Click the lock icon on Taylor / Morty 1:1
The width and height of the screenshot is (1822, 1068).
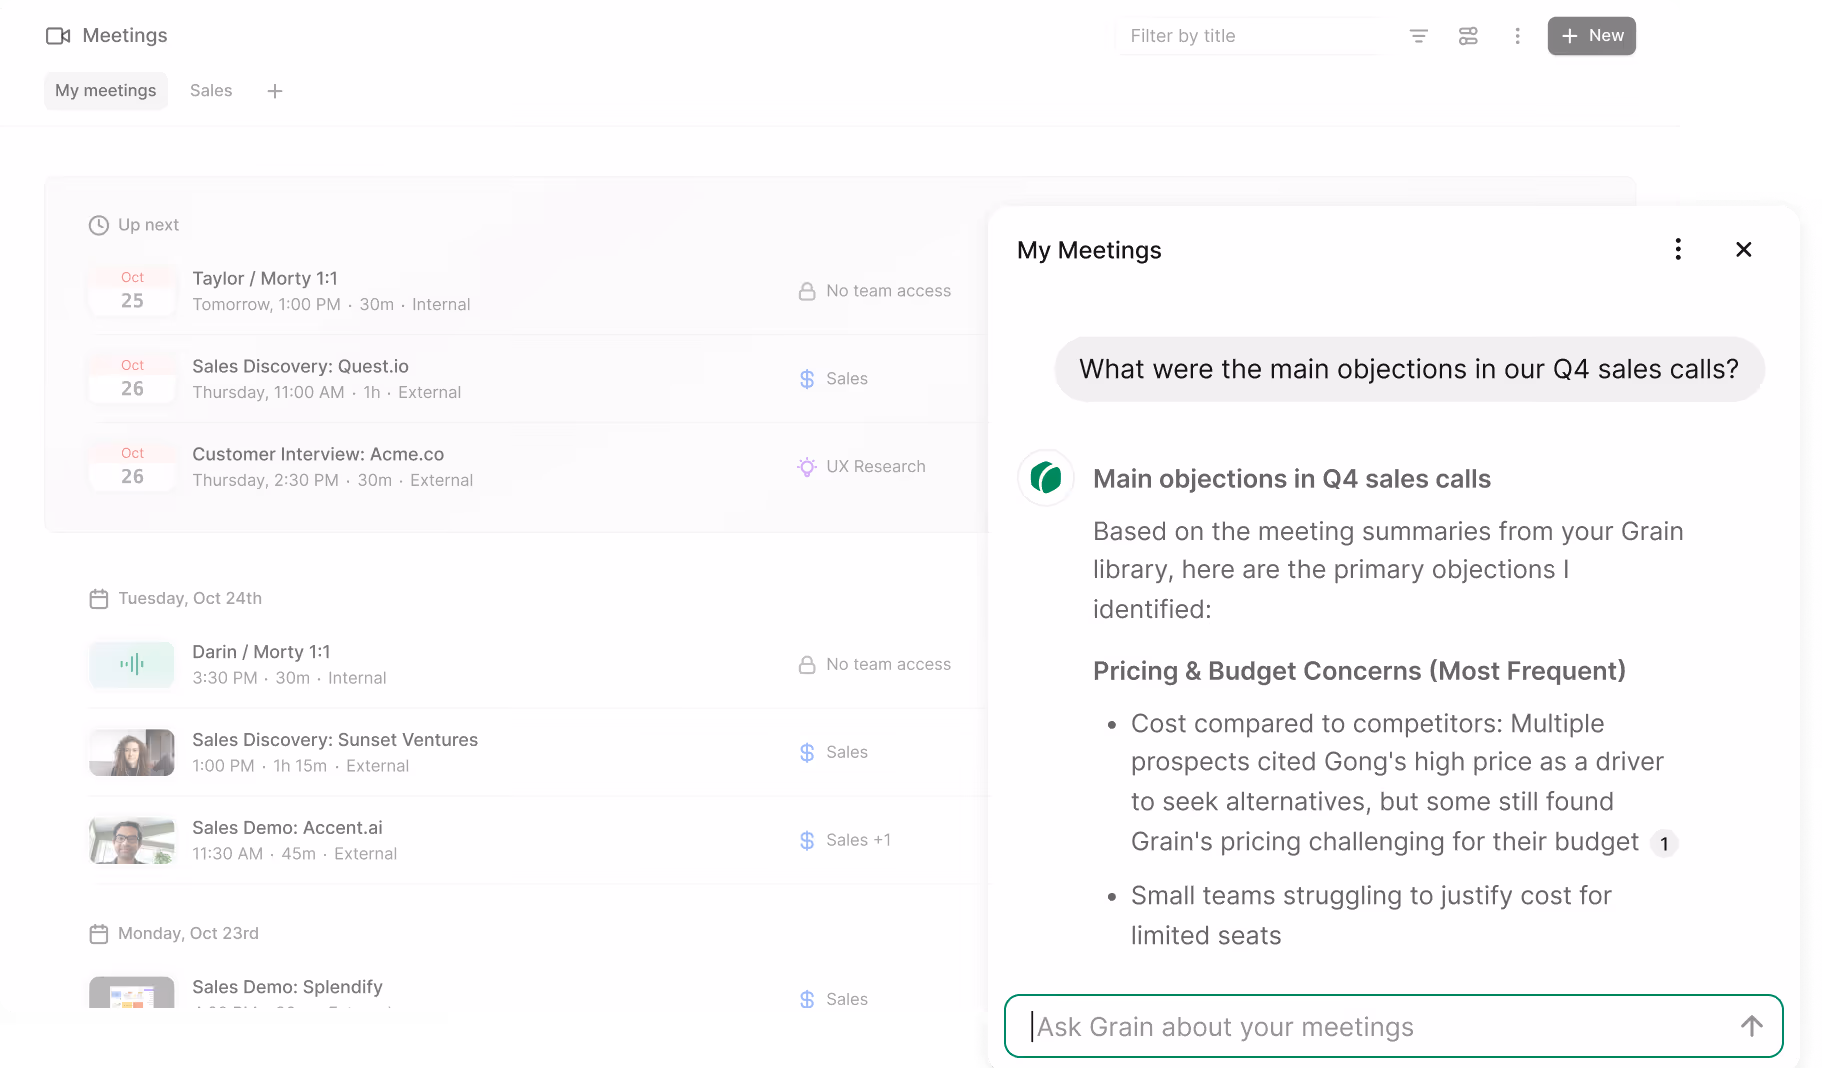pyautogui.click(x=806, y=291)
